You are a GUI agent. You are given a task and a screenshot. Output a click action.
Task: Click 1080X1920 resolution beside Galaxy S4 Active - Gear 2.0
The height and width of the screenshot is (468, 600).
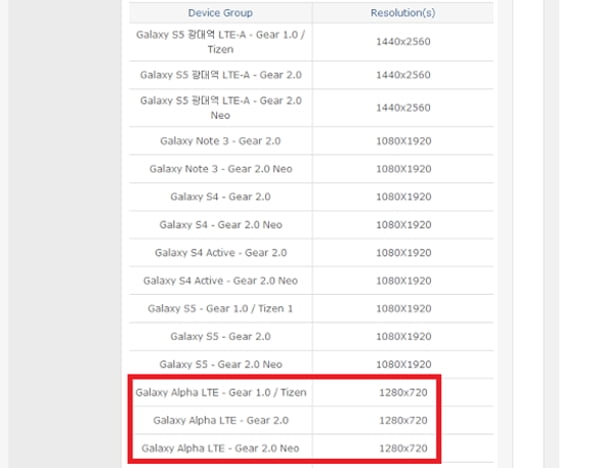click(x=404, y=253)
